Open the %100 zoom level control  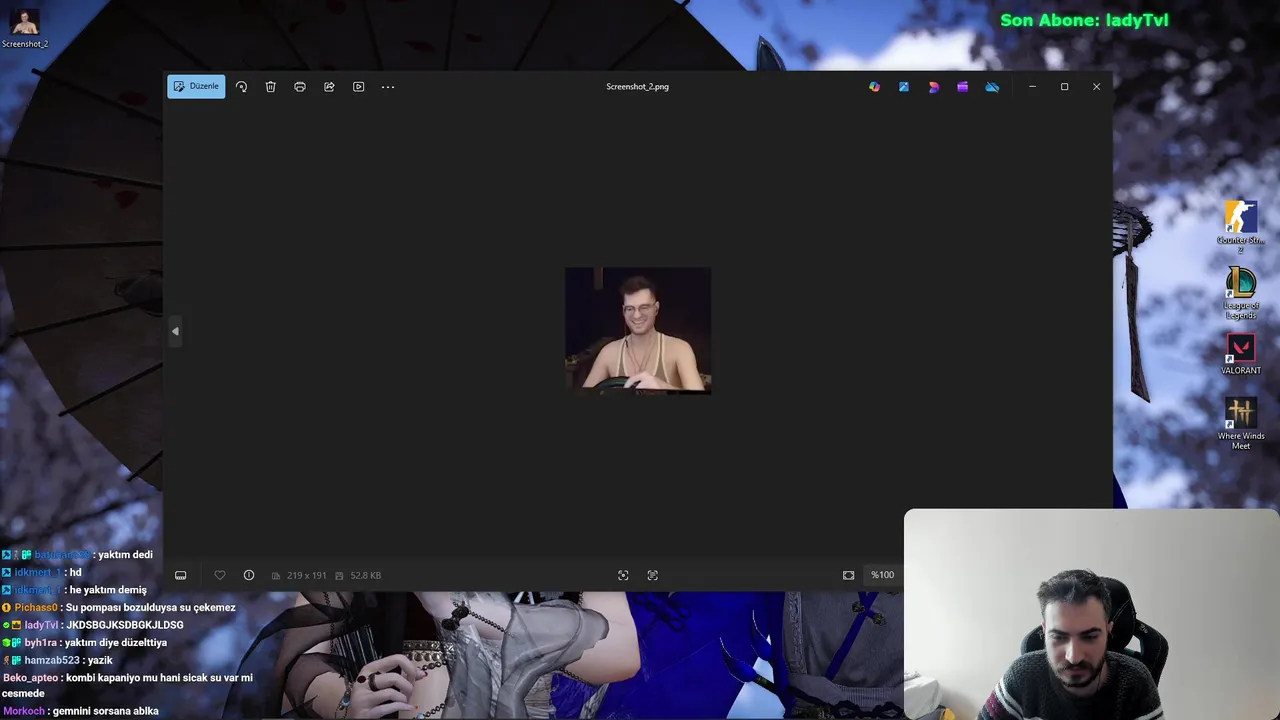[x=882, y=575]
